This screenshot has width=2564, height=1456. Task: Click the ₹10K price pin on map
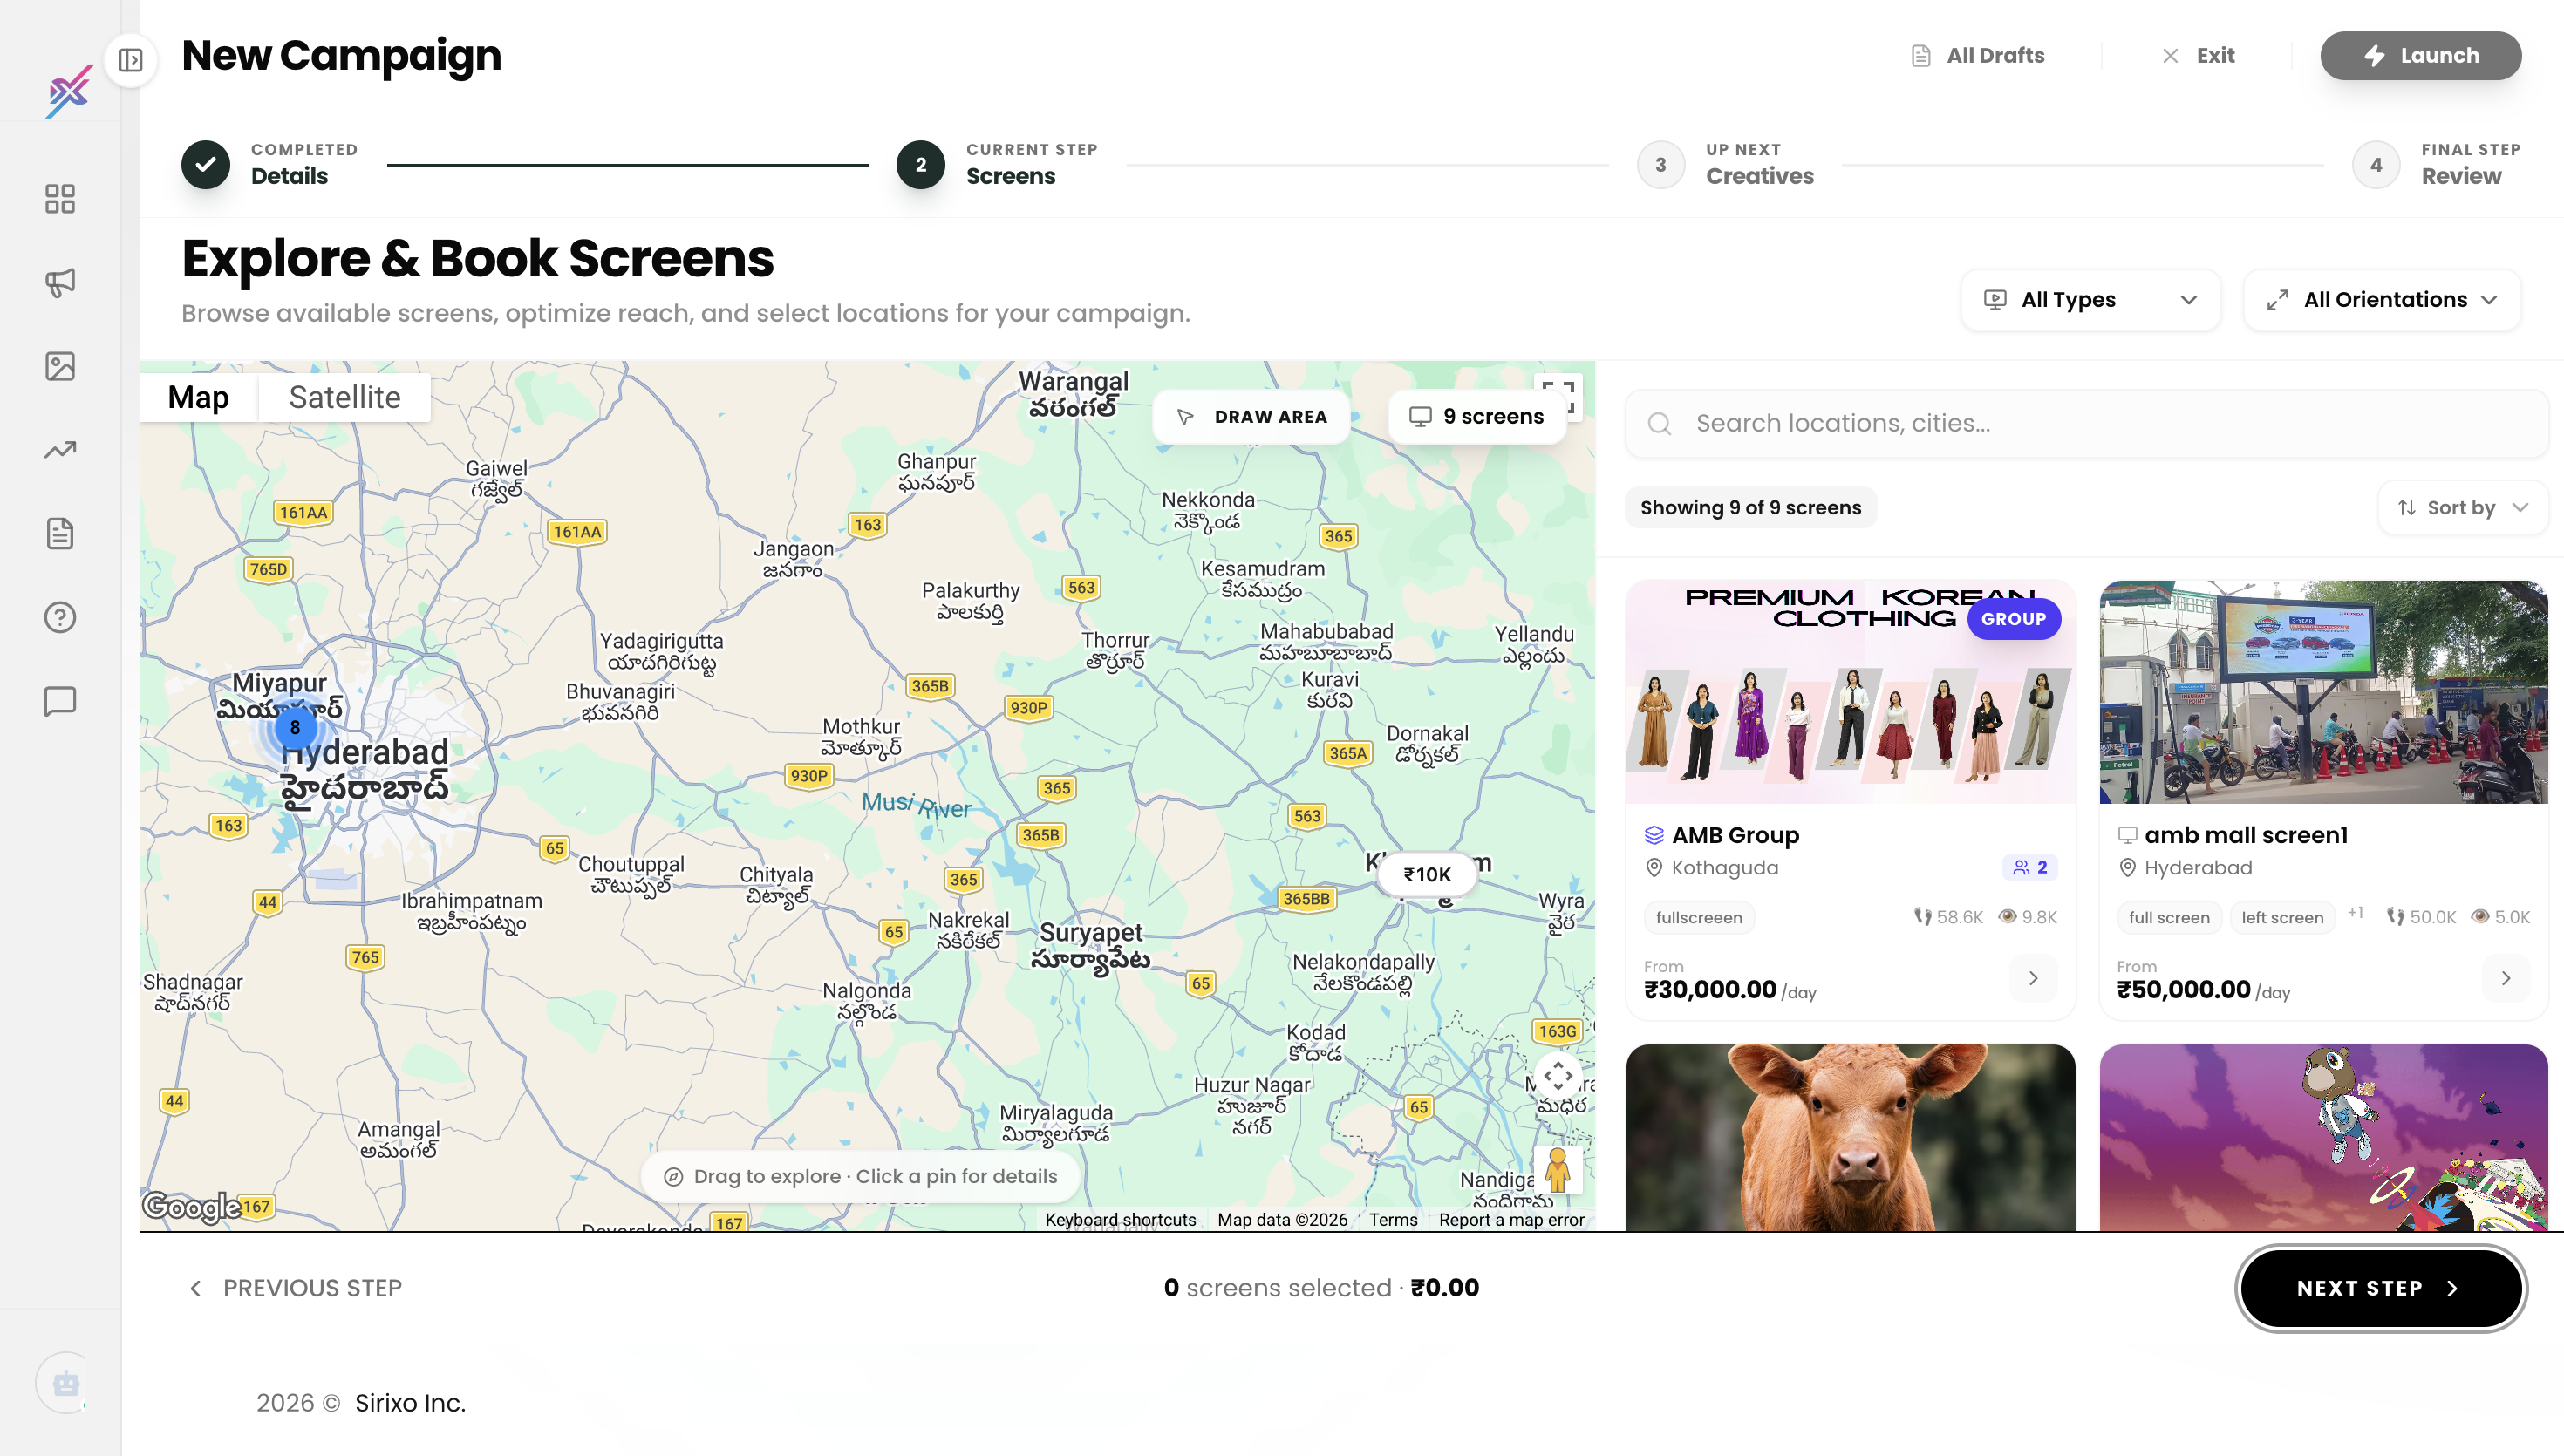[x=1427, y=874]
